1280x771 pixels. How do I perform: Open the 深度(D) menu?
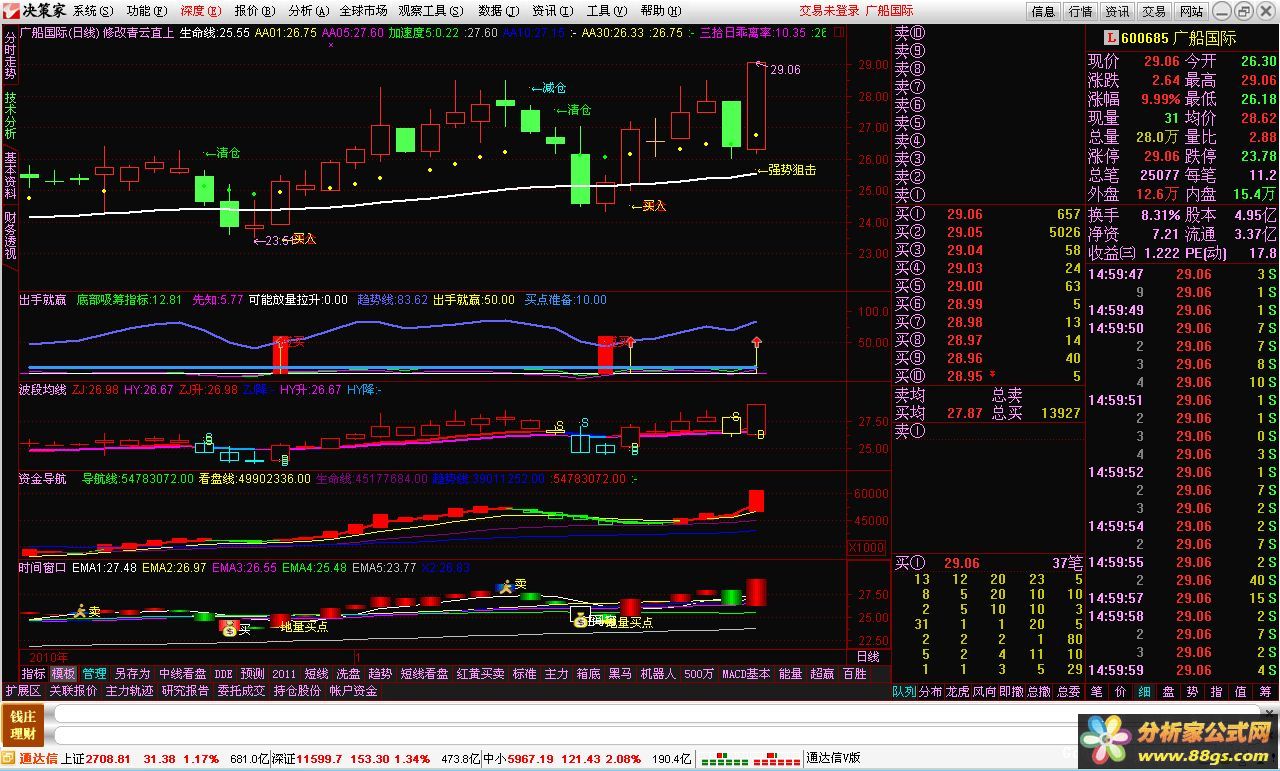[x=200, y=11]
